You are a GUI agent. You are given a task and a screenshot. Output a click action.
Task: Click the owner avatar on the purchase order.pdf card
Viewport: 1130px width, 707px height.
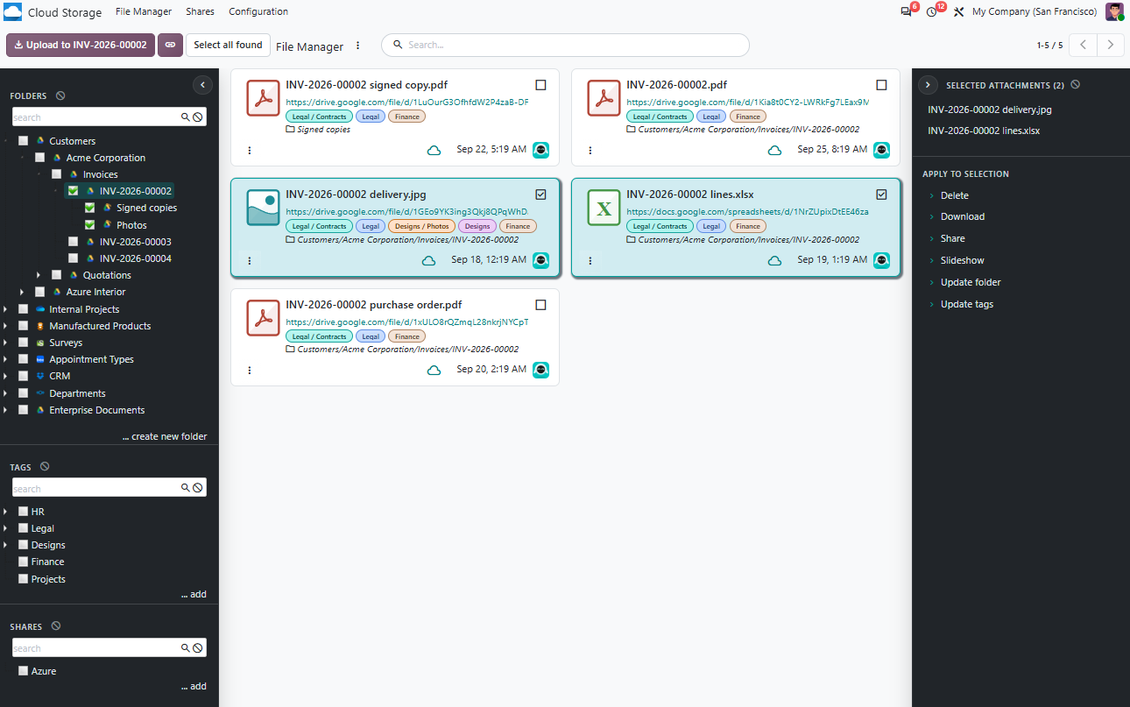(x=540, y=370)
